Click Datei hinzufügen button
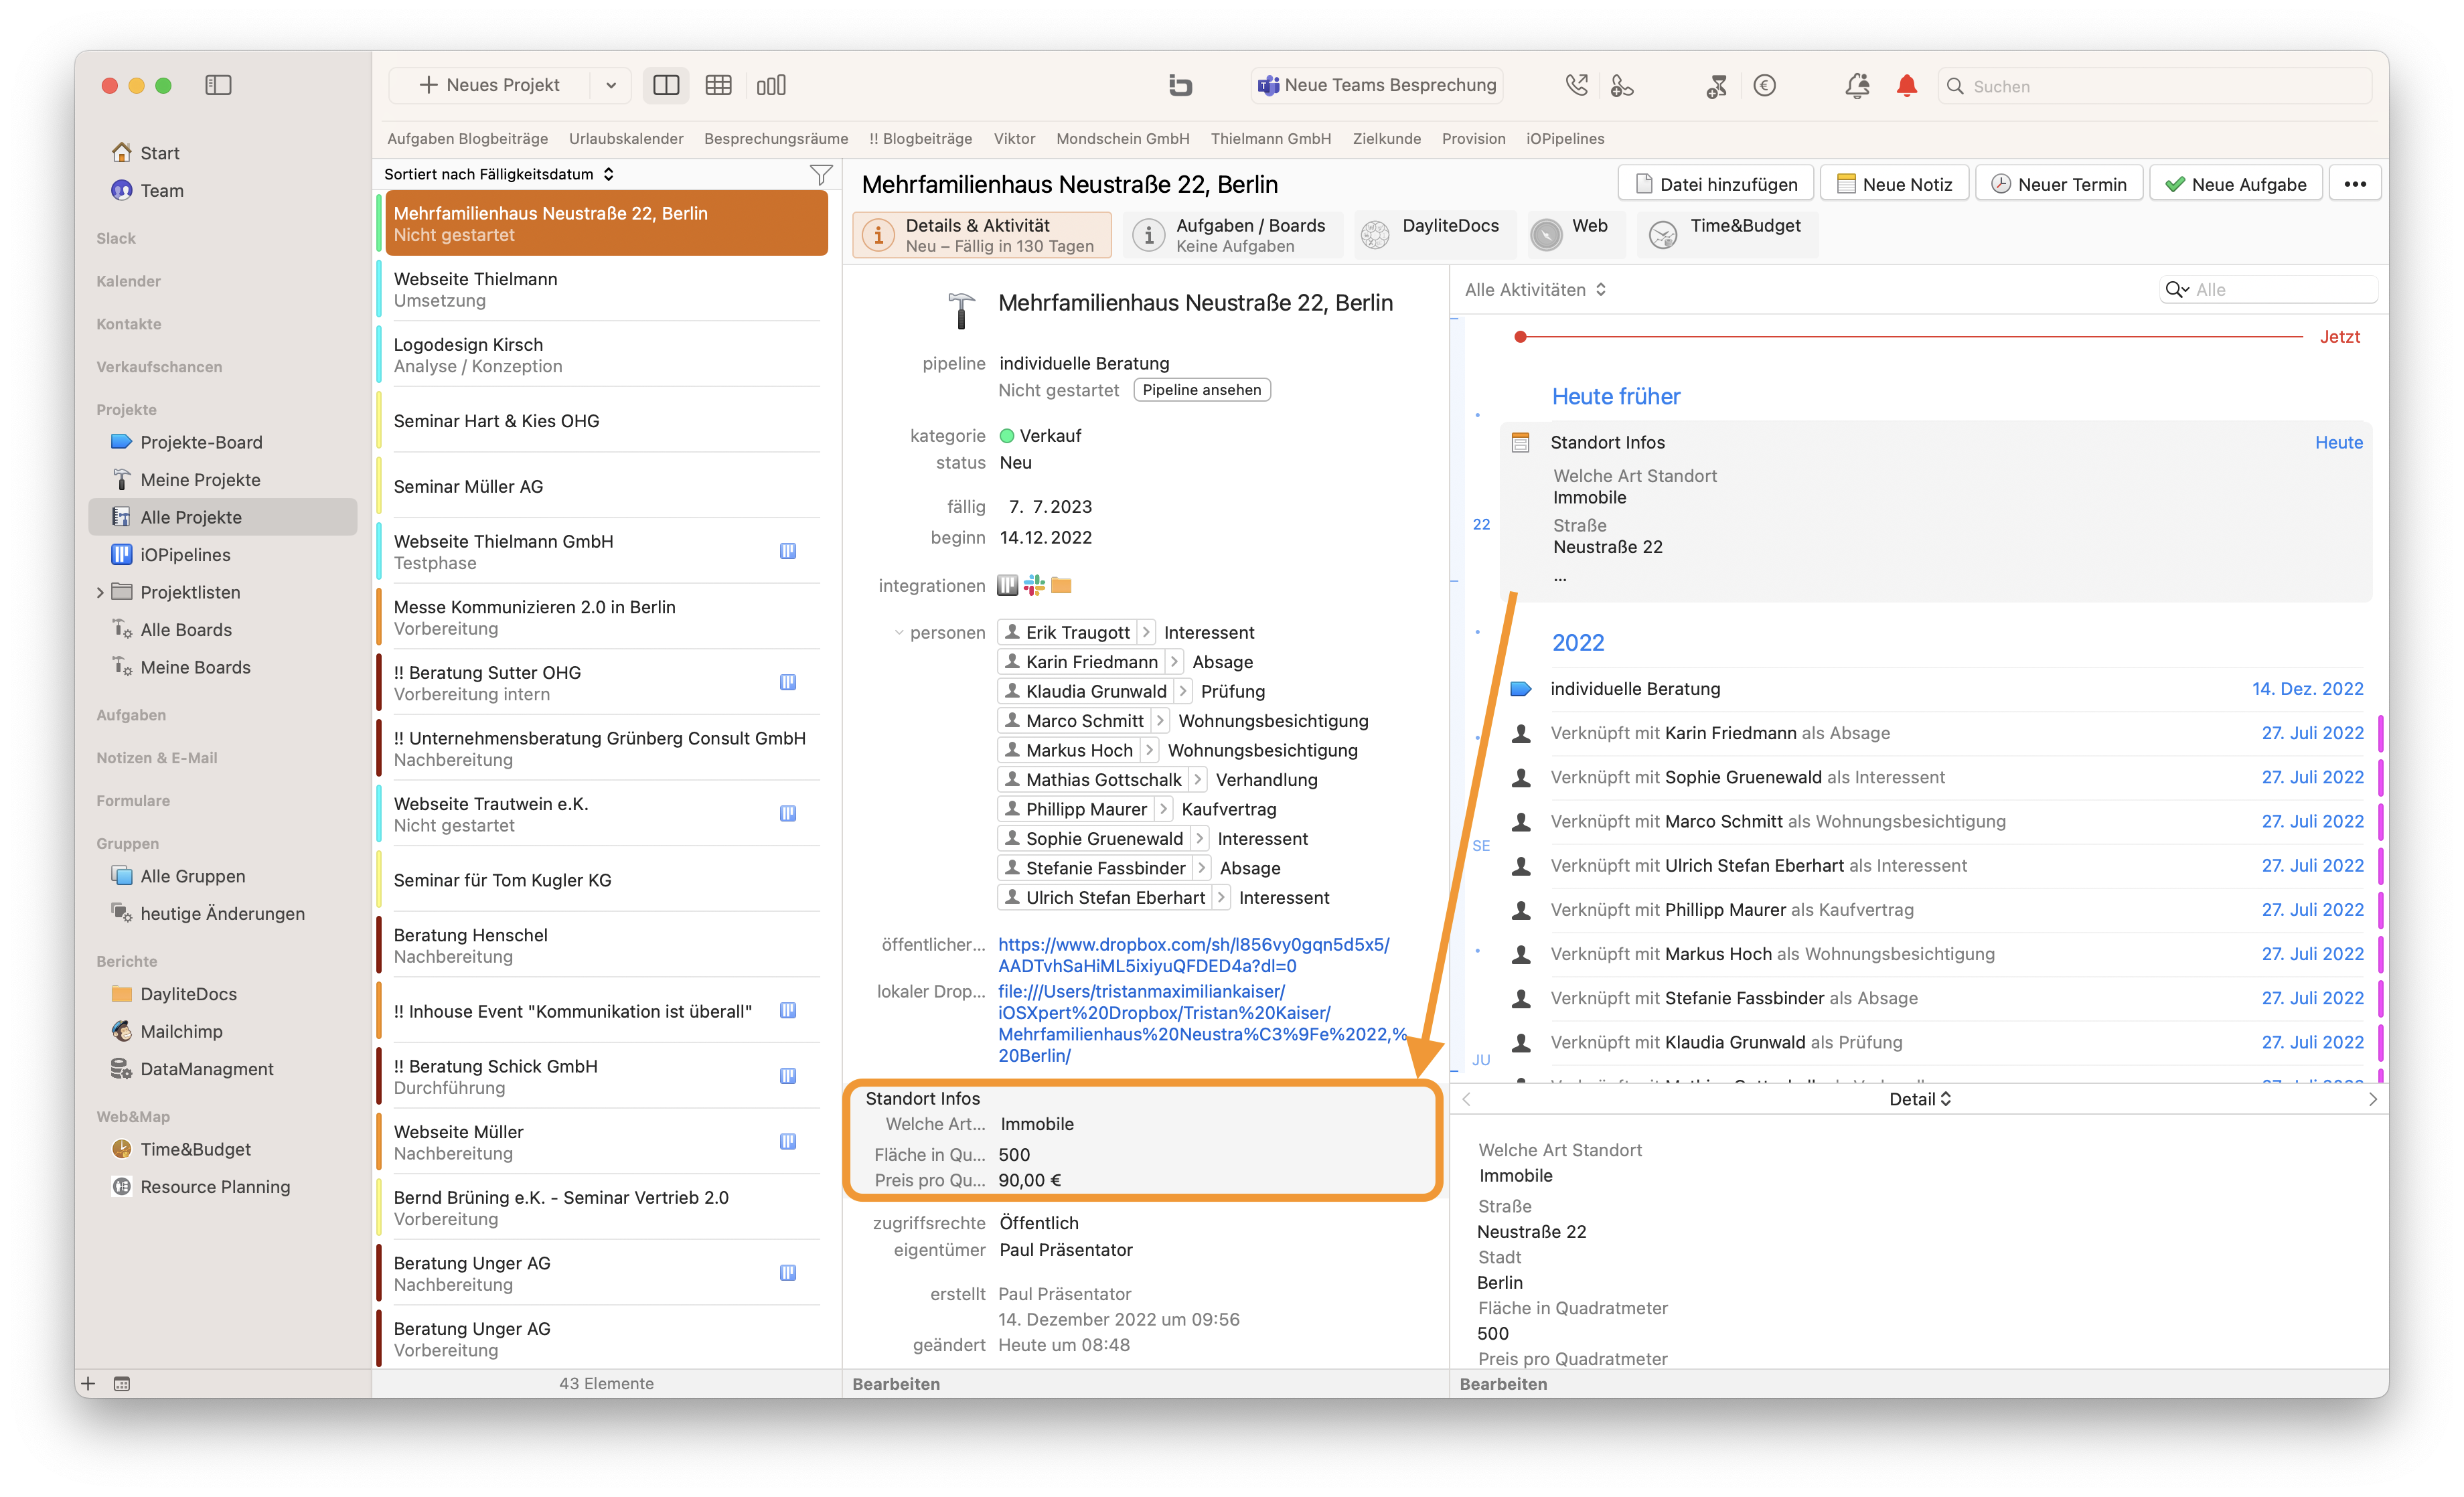This screenshot has width=2464, height=1497. 1716,184
